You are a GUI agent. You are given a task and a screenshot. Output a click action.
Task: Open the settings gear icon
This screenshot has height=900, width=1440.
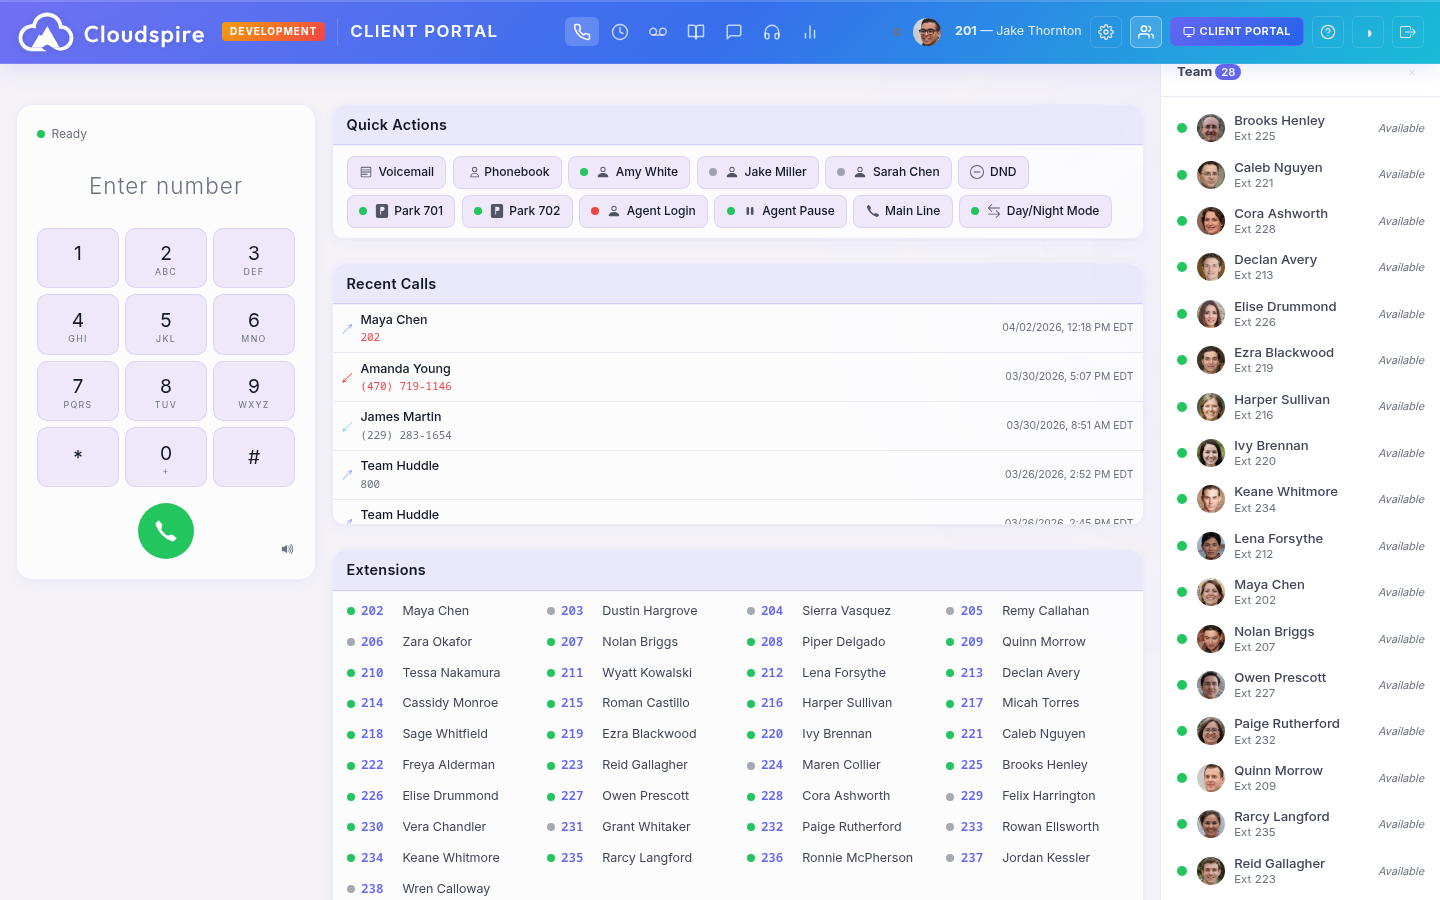click(x=1106, y=31)
